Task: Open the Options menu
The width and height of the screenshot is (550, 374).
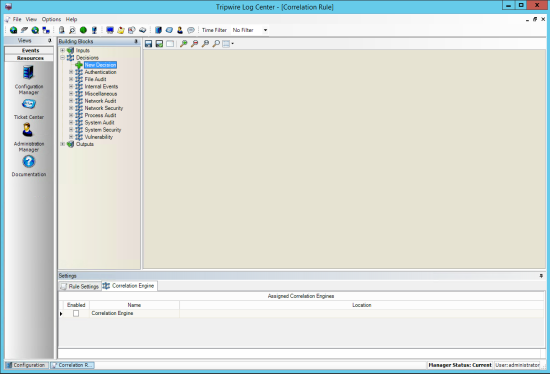Action: point(51,19)
